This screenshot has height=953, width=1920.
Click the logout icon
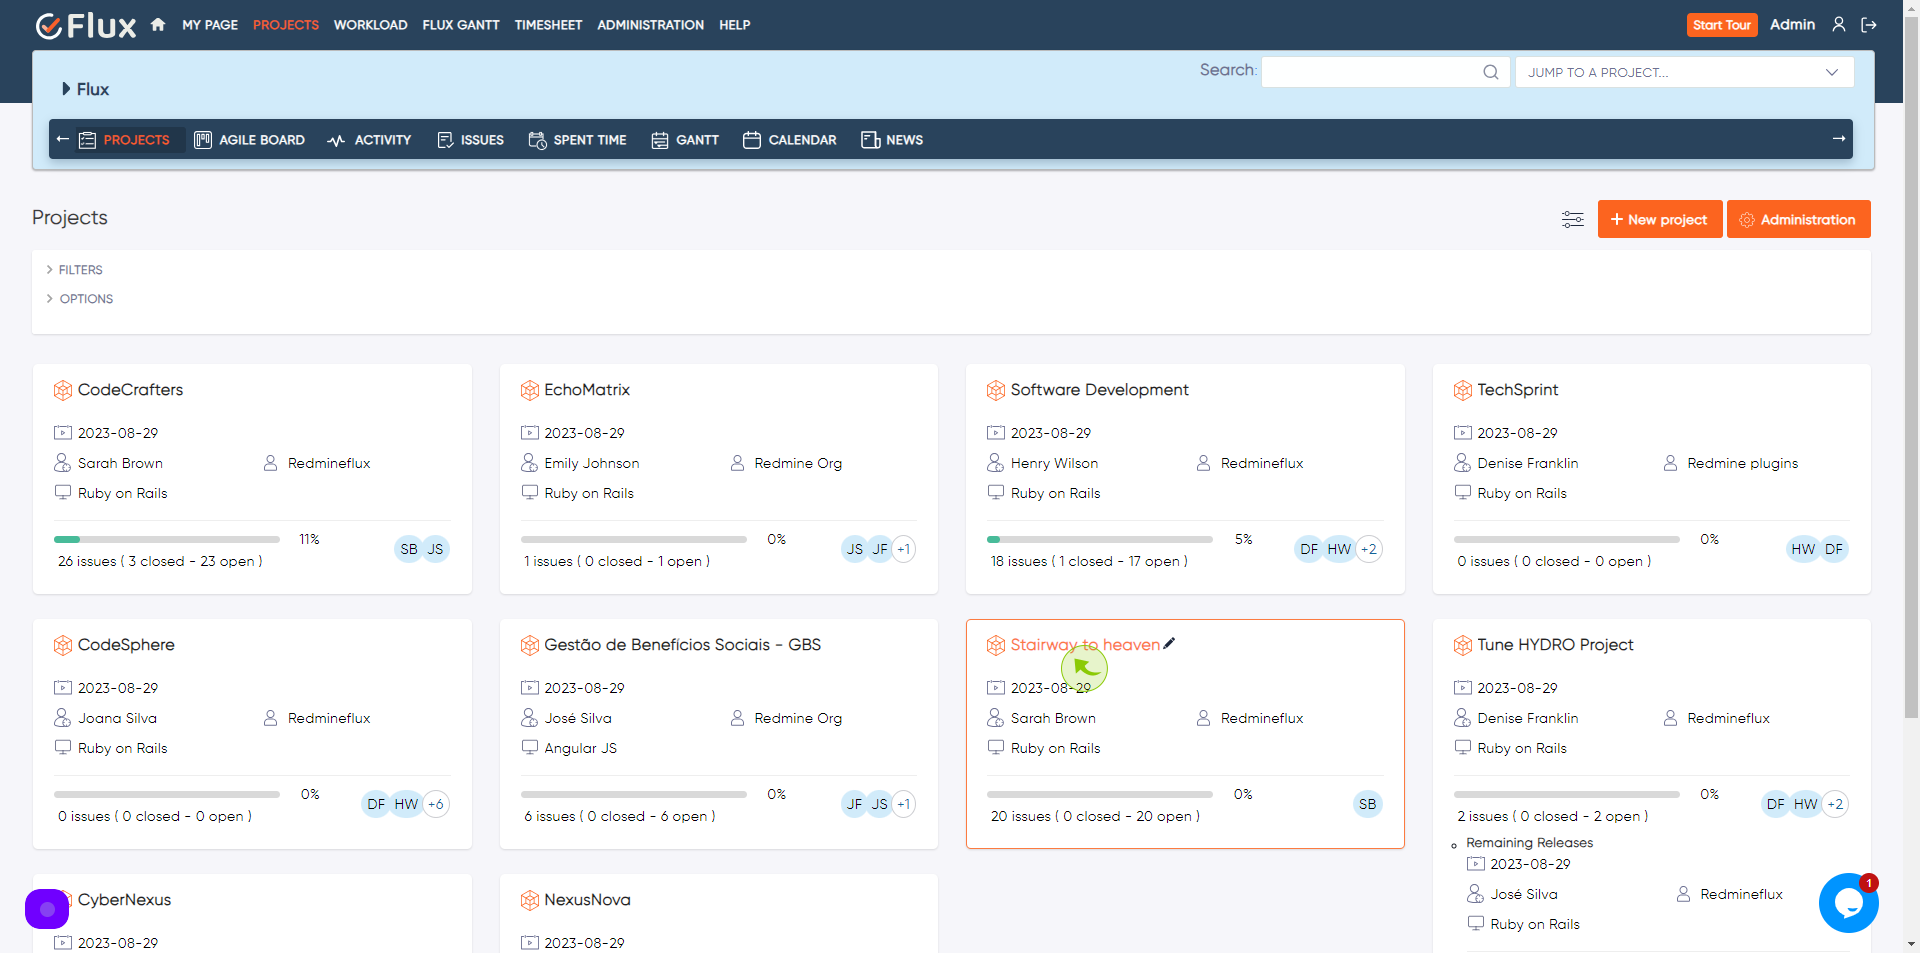tap(1868, 25)
